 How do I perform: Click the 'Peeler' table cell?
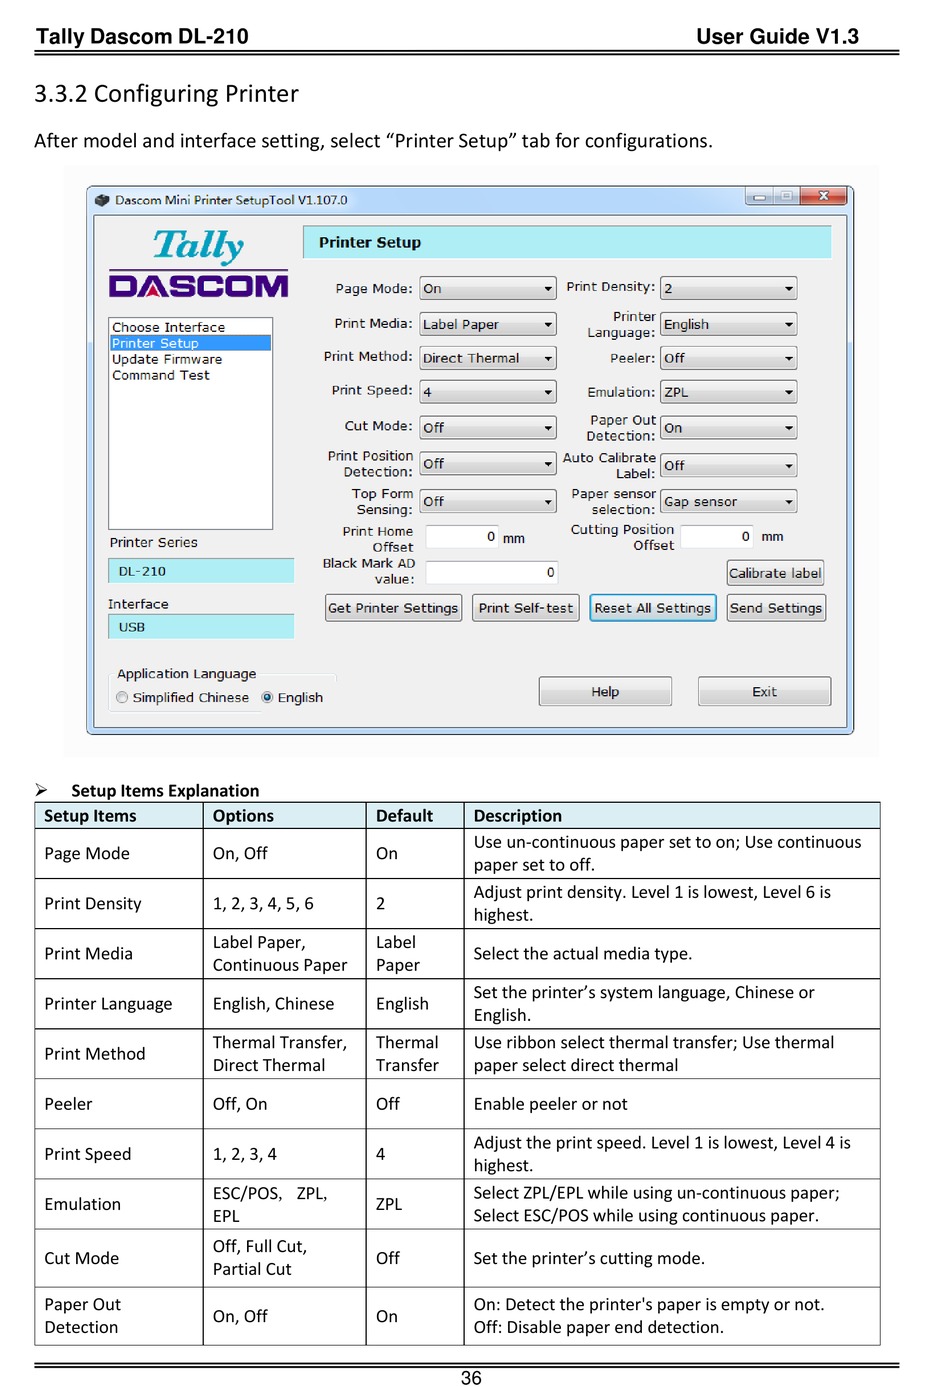pos(119,1104)
